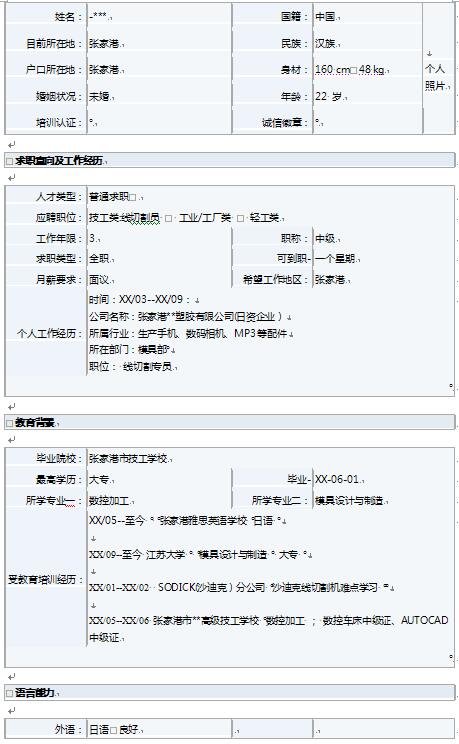This screenshot has height=744, width=459.
Task: Click the 外语 value 日语 良好
Action: pos(114,729)
